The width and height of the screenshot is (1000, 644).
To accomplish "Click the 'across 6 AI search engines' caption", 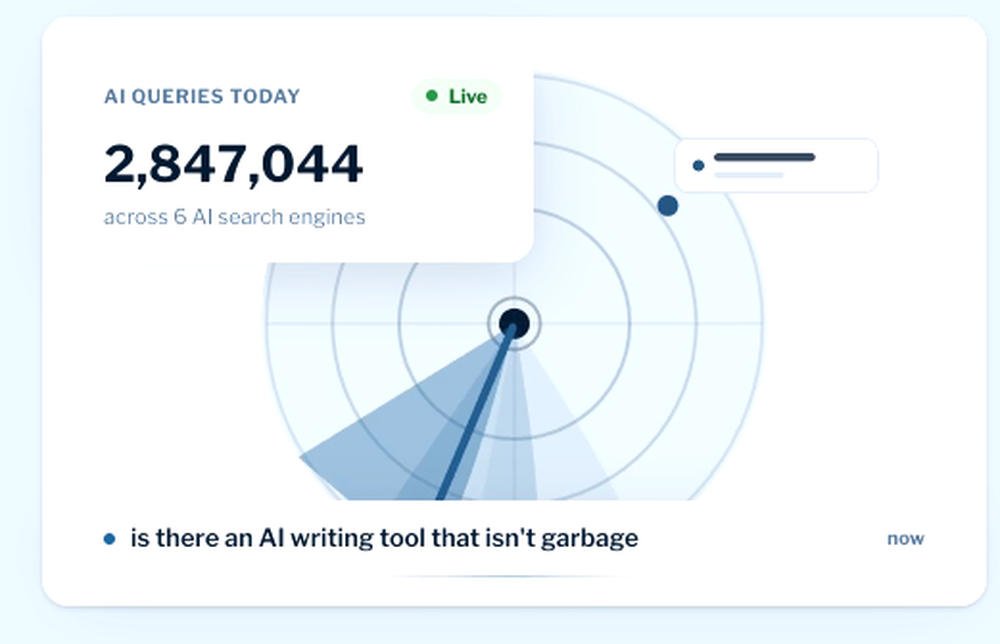I will pyautogui.click(x=235, y=217).
